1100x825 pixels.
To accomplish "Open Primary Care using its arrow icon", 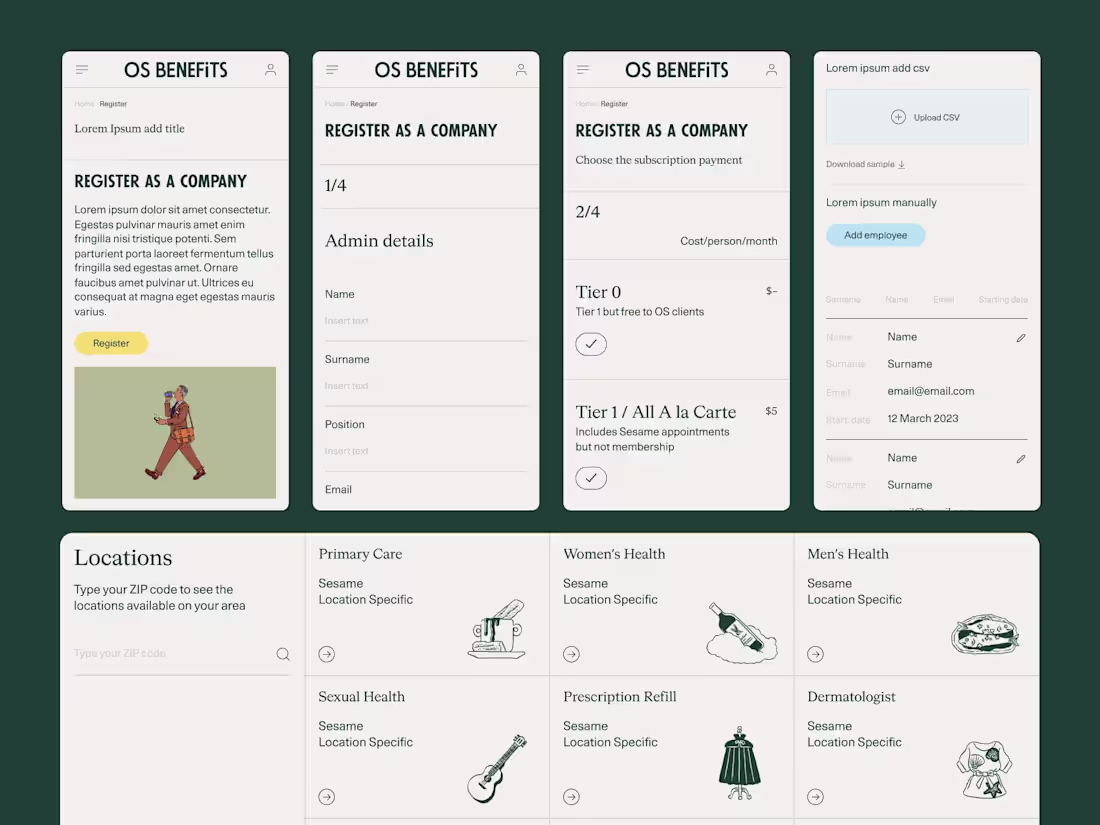I will [326, 654].
